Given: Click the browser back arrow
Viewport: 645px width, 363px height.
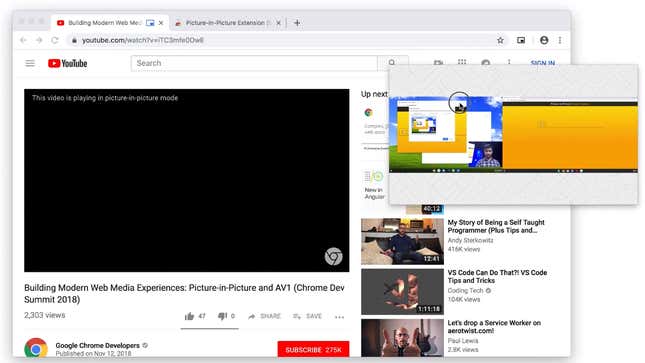Looking at the screenshot, I should pyautogui.click(x=23, y=40).
